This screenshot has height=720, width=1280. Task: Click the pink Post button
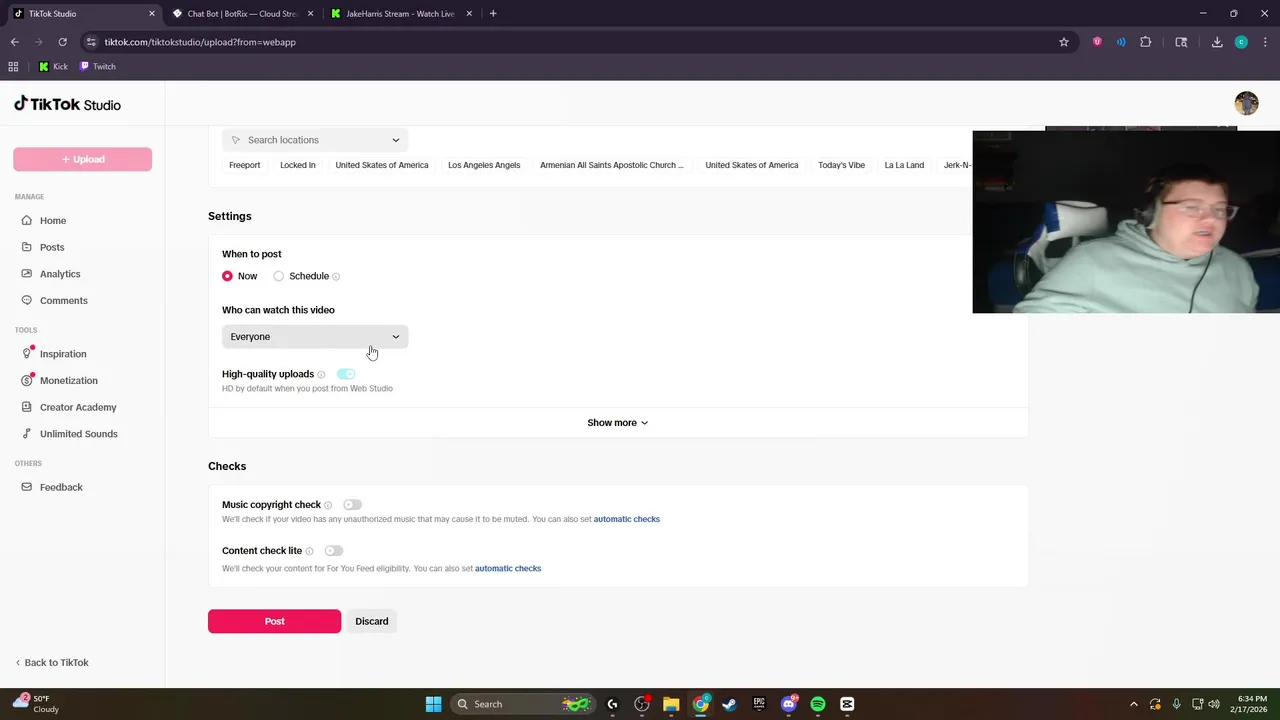coord(274,621)
